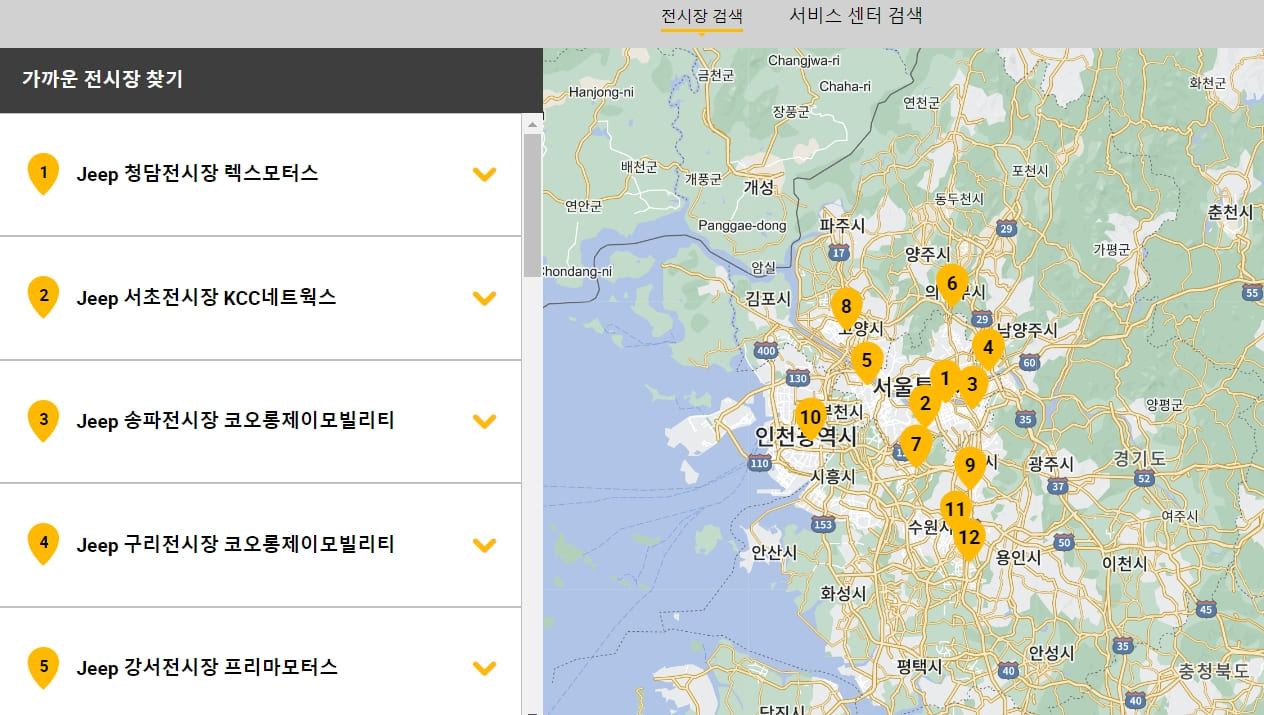Click the list scrollbar up arrow
The height and width of the screenshot is (715, 1264).
(532, 124)
